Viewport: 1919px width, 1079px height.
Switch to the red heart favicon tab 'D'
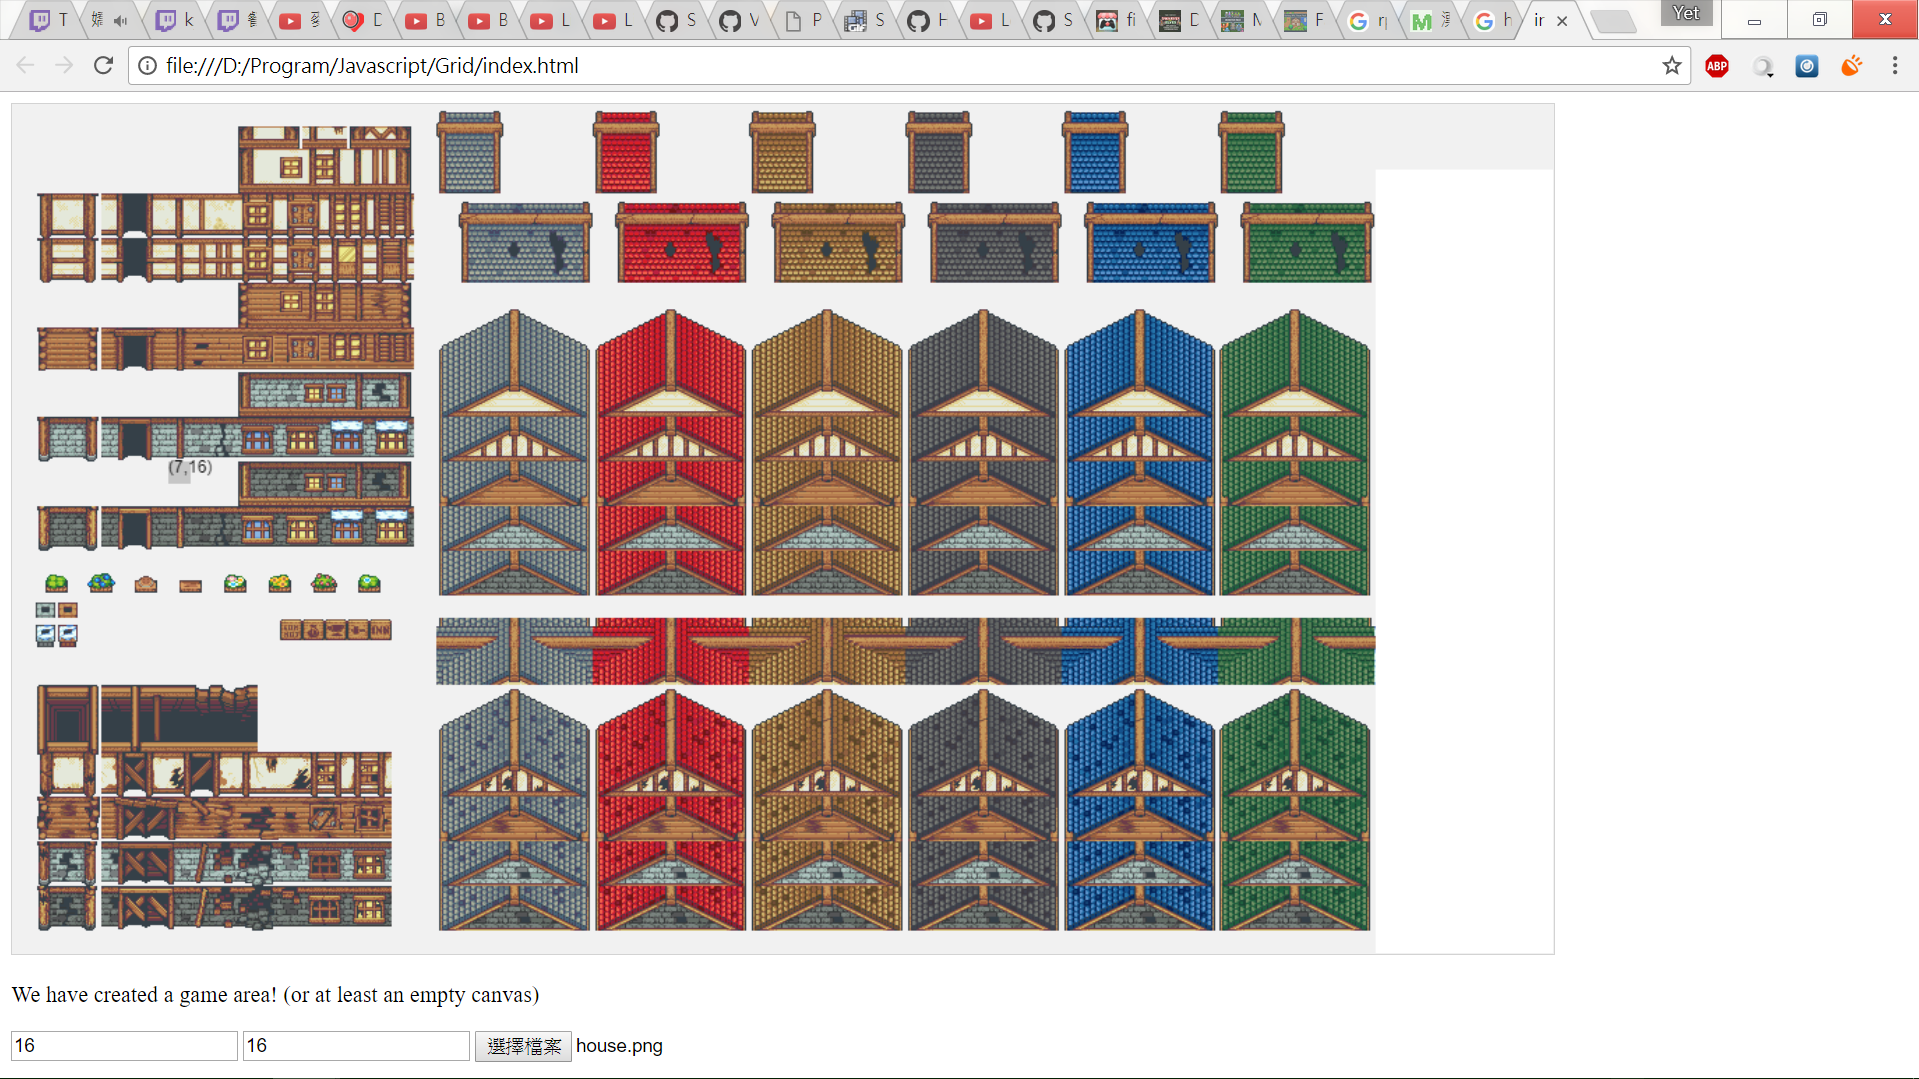pyautogui.click(x=364, y=21)
